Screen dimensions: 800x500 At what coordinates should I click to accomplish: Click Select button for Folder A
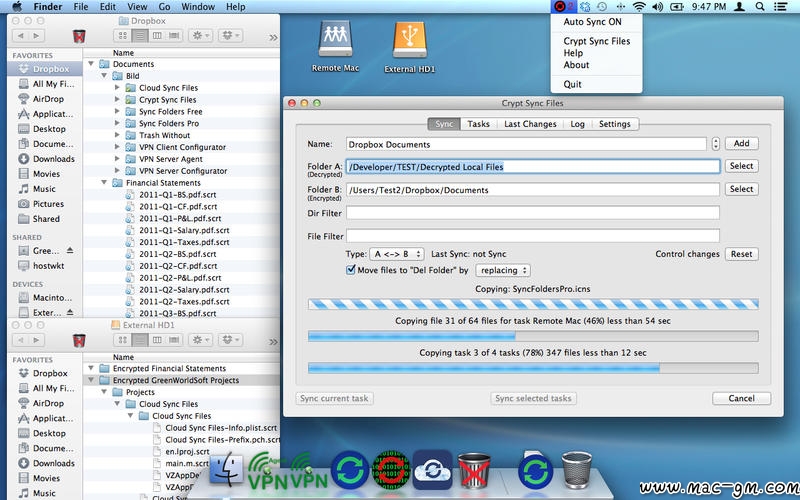pyautogui.click(x=741, y=166)
